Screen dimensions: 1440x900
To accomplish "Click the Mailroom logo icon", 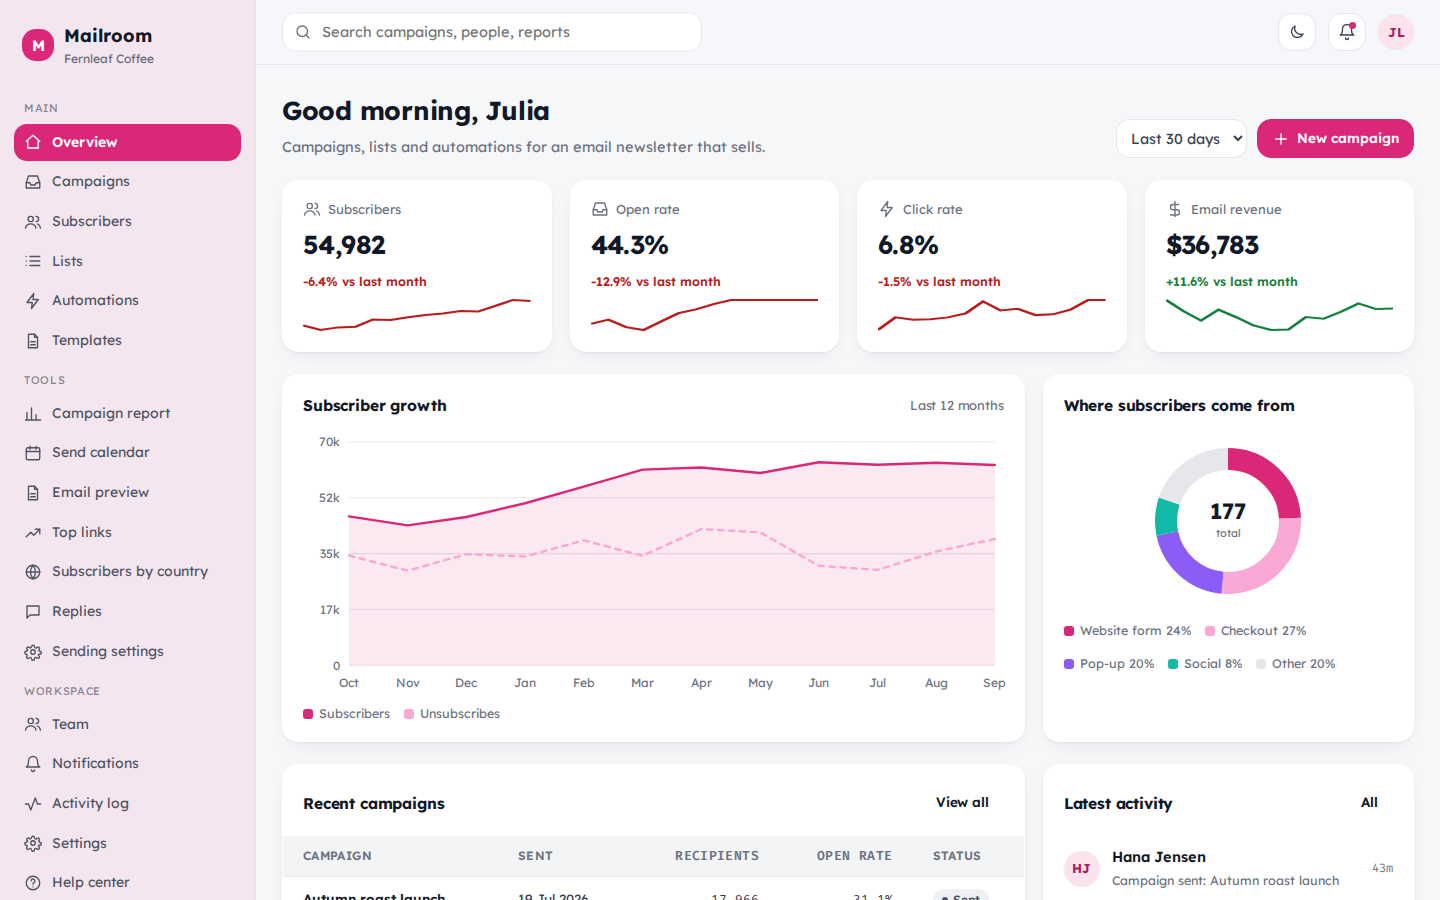I will (38, 45).
